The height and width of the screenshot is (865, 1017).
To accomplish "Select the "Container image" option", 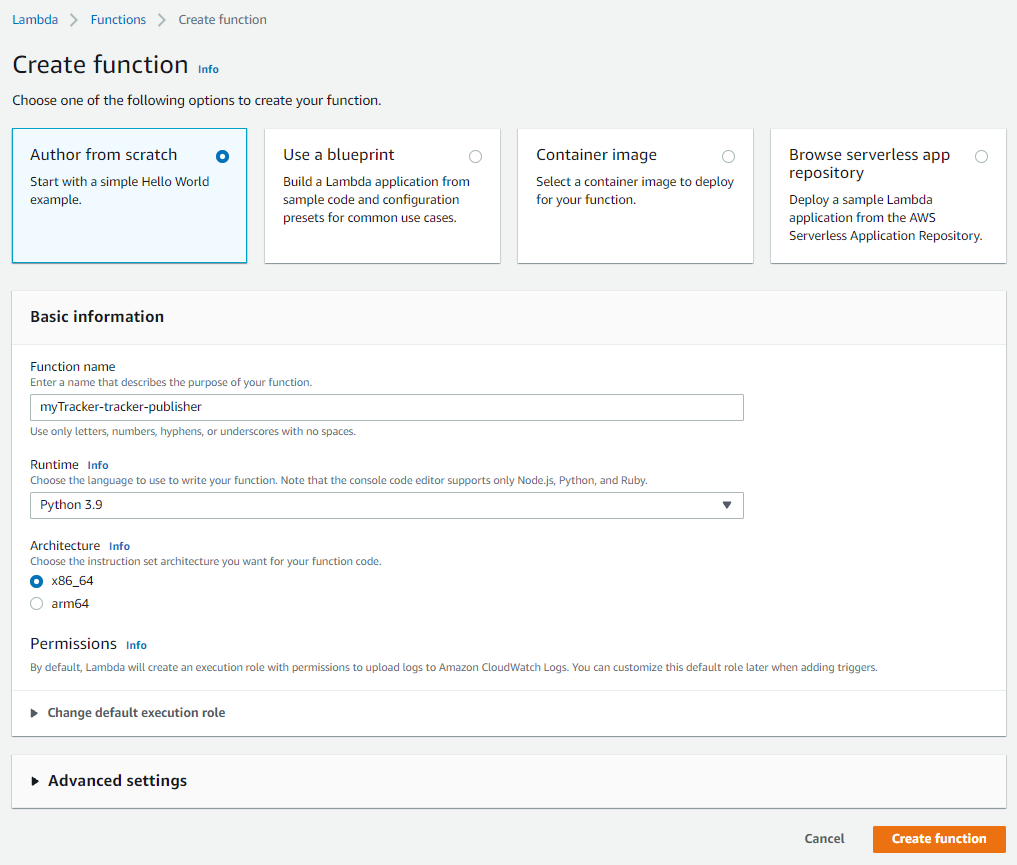I will [x=728, y=156].
